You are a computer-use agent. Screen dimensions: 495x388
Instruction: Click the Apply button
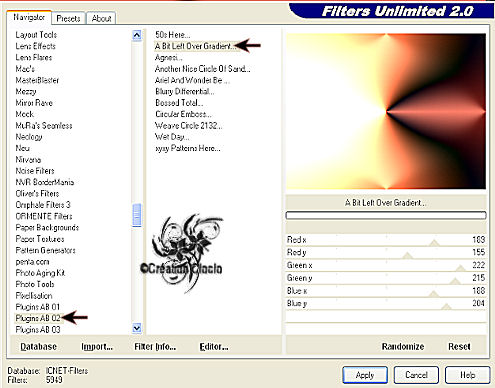pos(365,375)
